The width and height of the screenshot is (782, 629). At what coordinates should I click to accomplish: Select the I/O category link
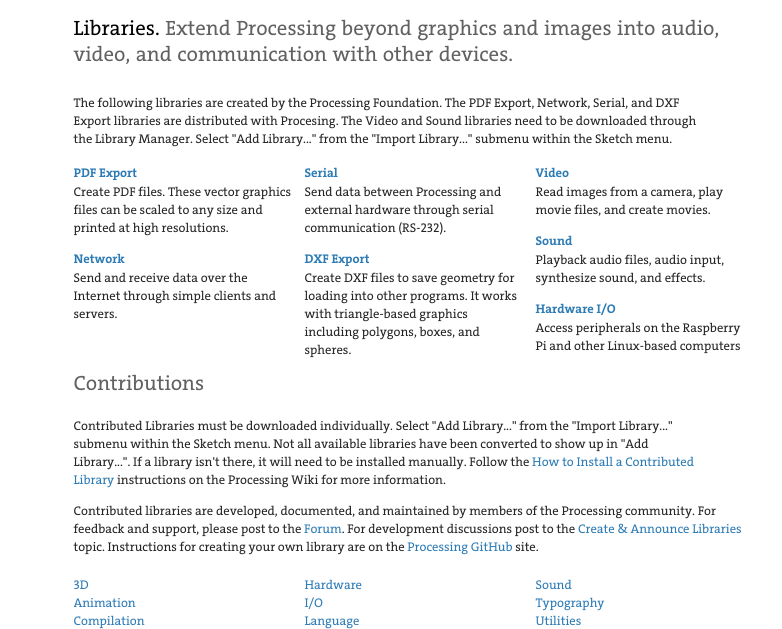(313, 603)
